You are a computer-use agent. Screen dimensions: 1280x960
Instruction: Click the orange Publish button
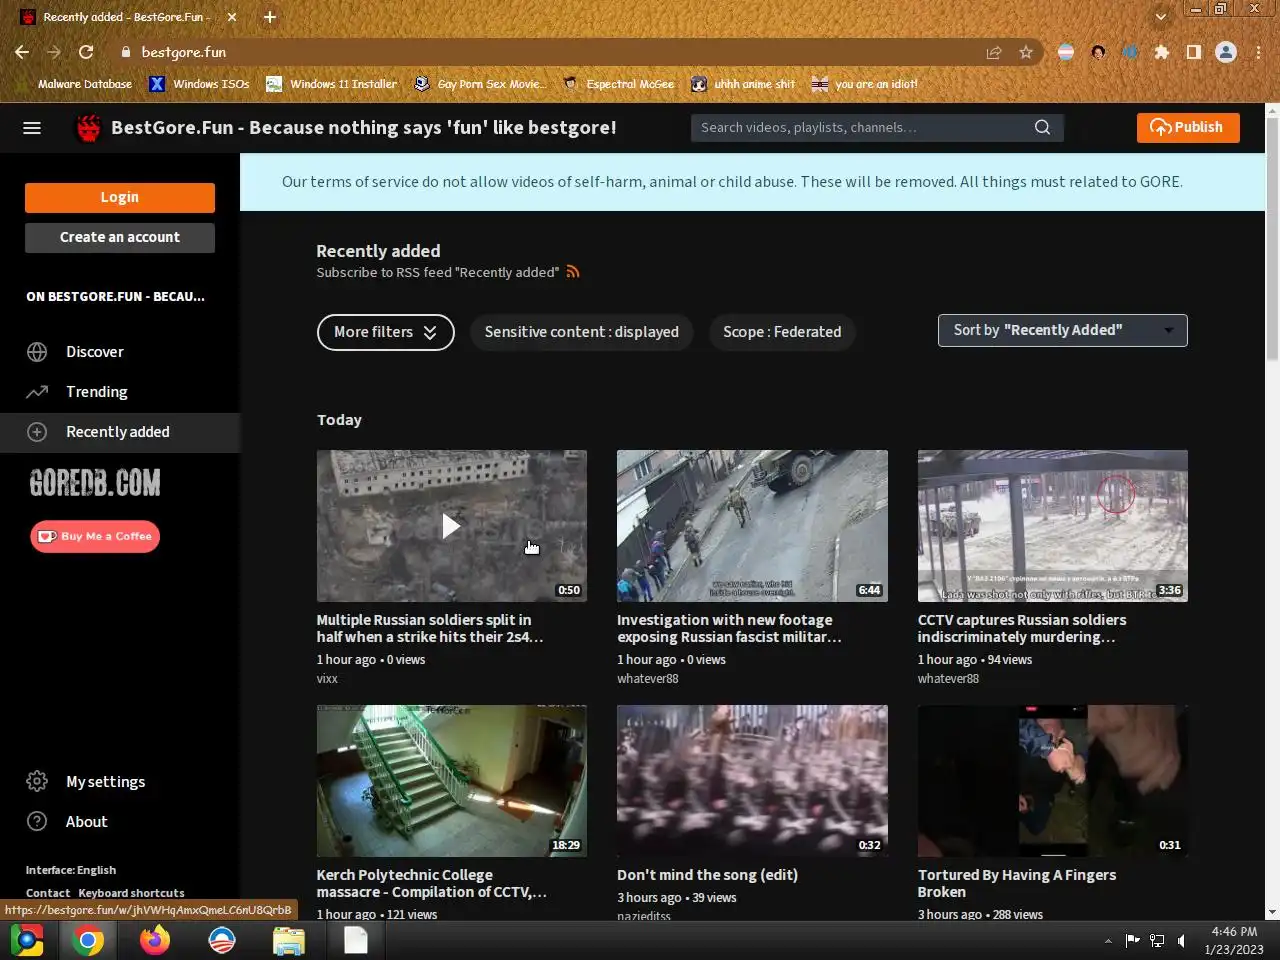point(1188,127)
